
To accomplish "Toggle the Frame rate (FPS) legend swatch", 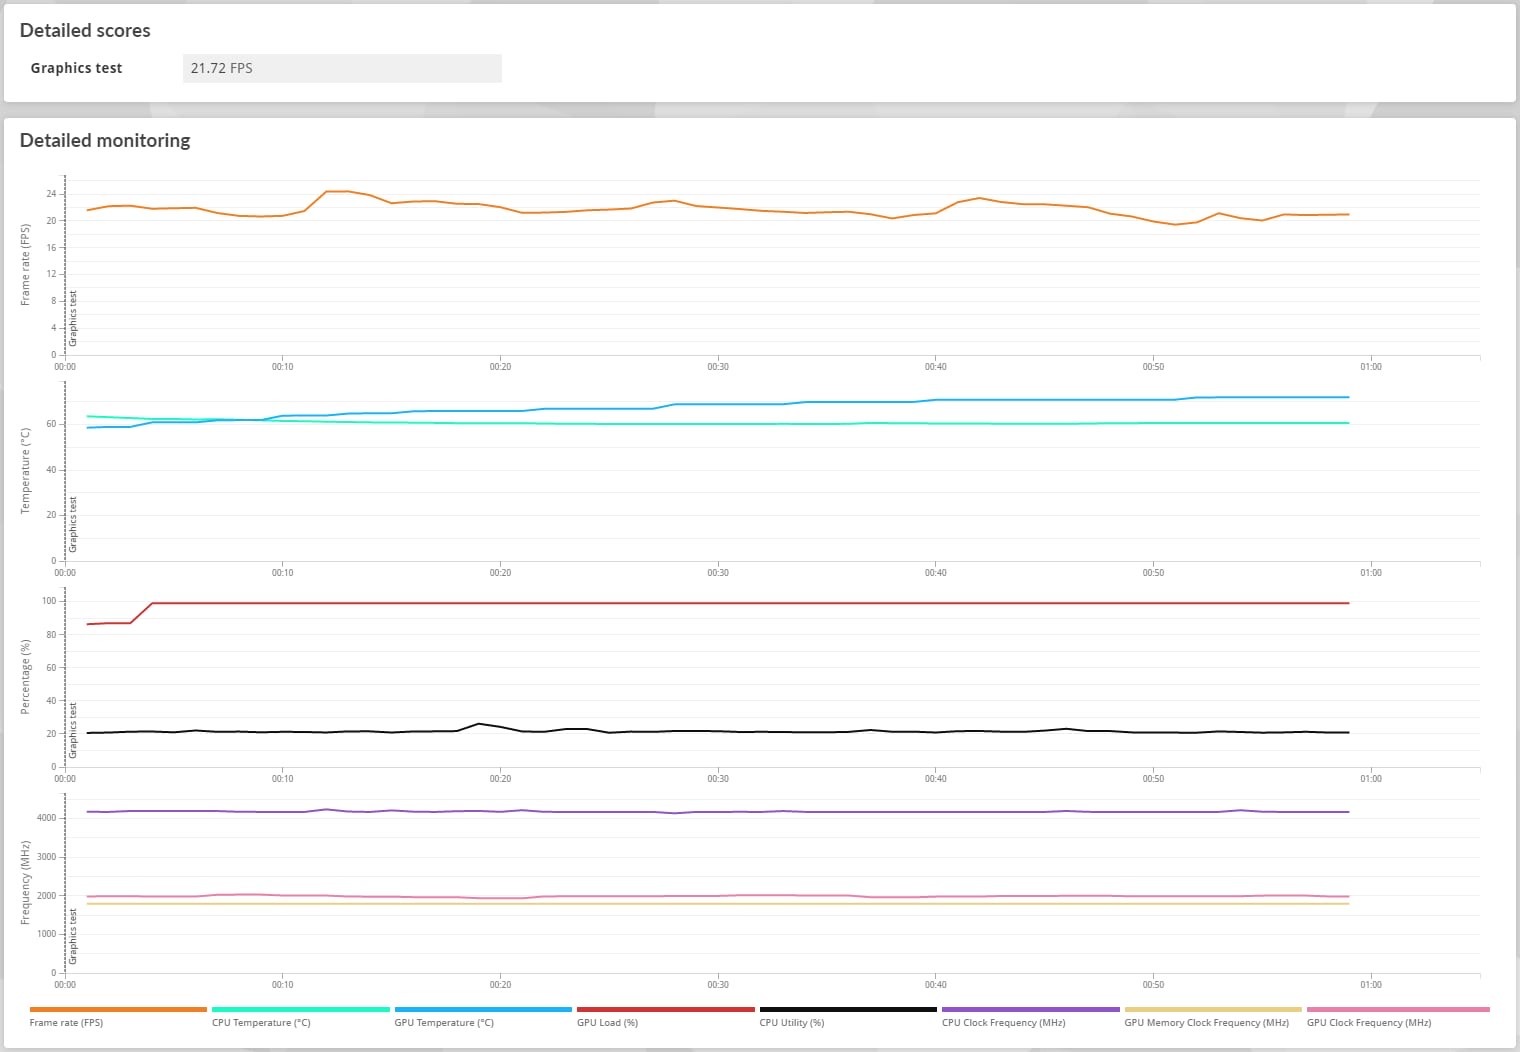I will (118, 1010).
